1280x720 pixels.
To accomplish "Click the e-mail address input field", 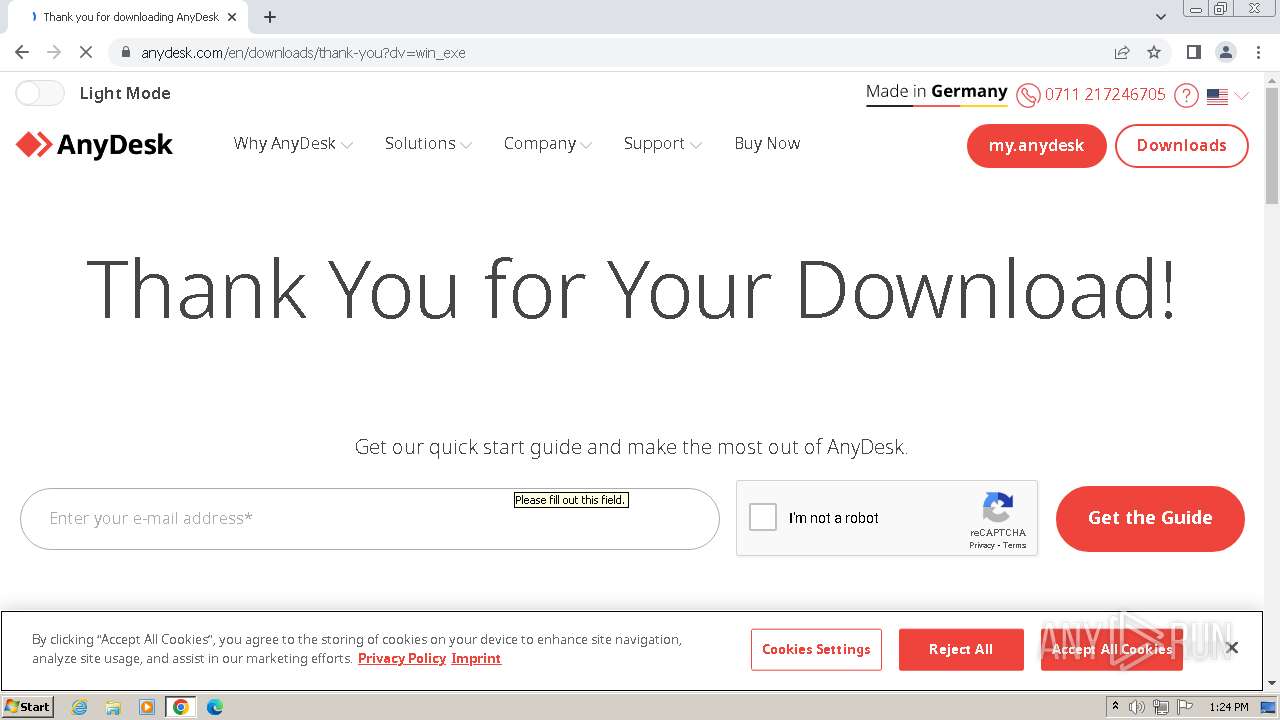I will [x=370, y=518].
